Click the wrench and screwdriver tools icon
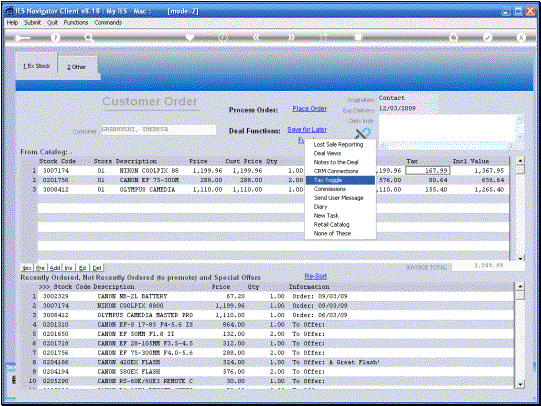Viewport: 541px width, 406px height. click(x=363, y=133)
